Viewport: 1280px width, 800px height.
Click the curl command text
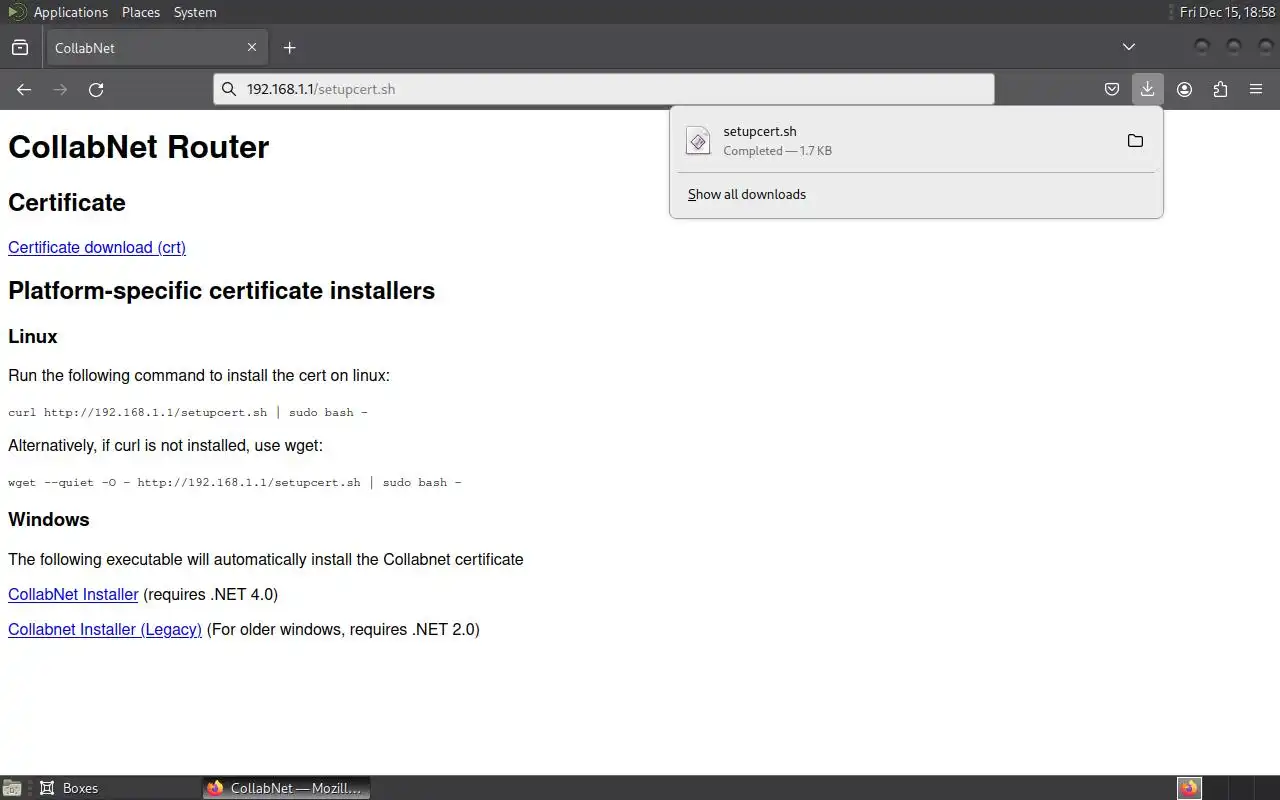tap(188, 412)
